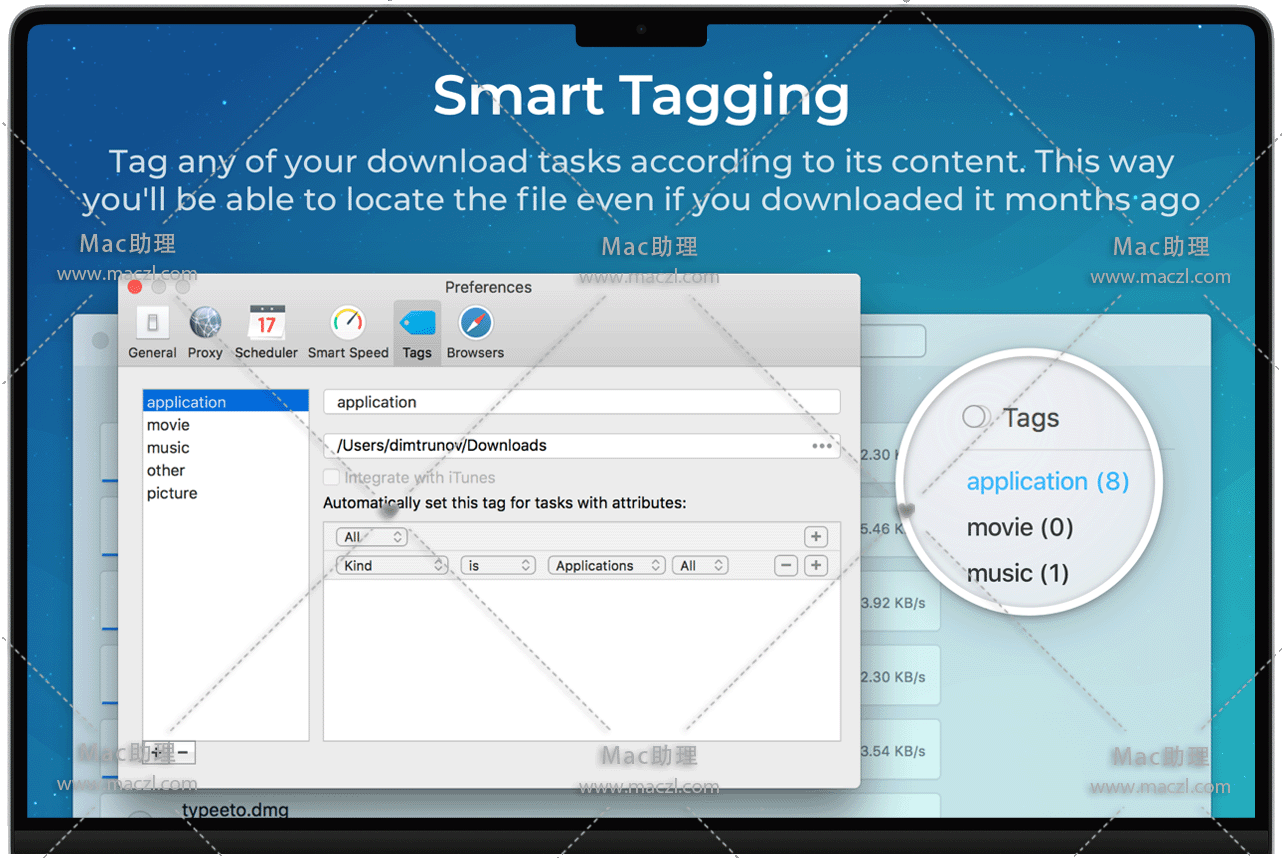Remove selected tag with bottom minus button

pos(183,753)
